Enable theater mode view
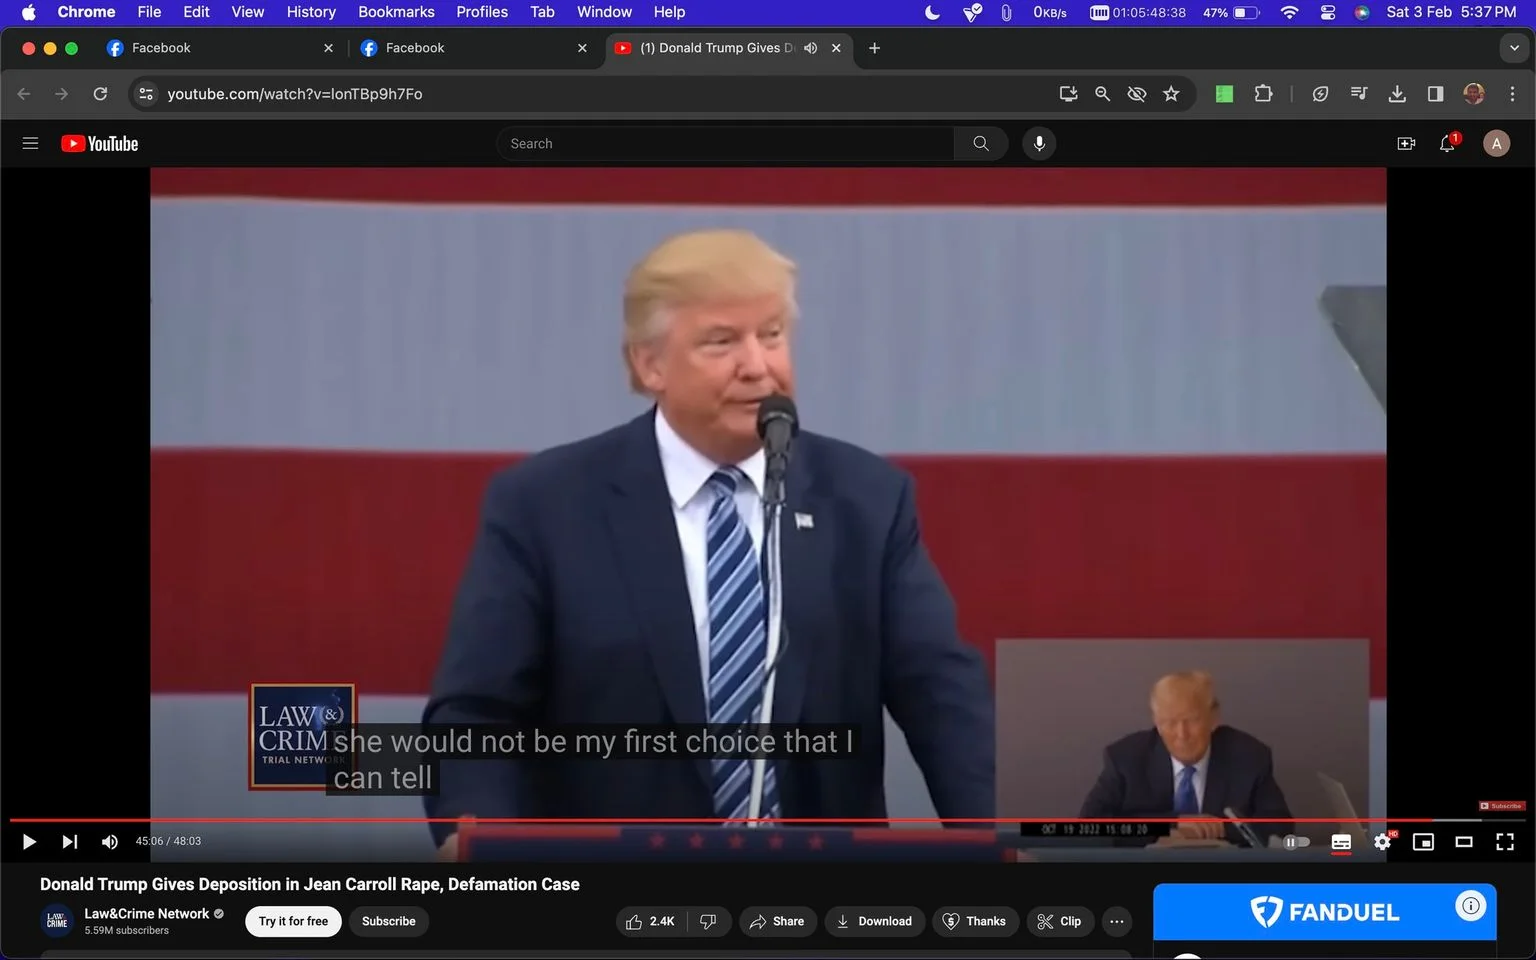This screenshot has width=1536, height=960. pyautogui.click(x=1464, y=842)
